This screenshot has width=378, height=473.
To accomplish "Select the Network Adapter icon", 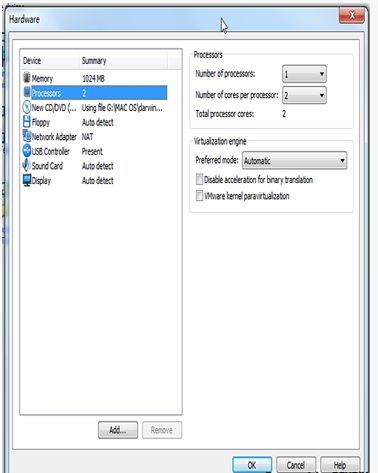I will coord(27,136).
